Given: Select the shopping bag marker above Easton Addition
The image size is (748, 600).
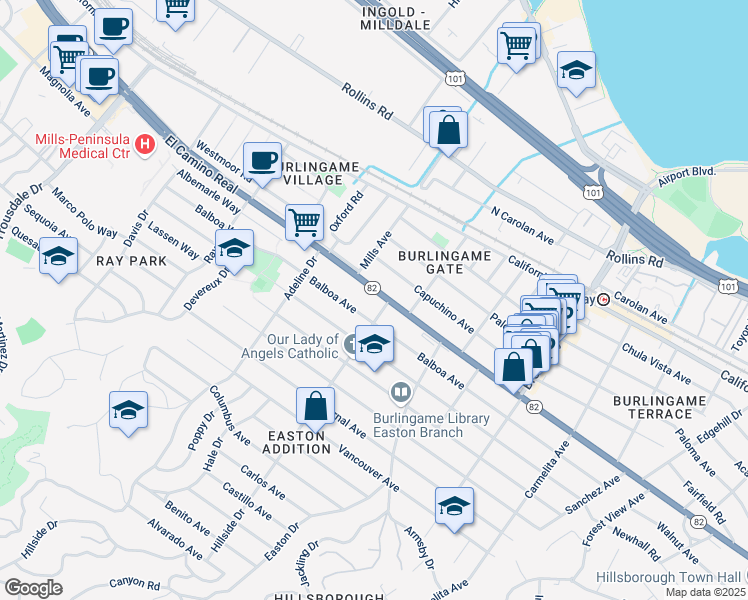Looking at the screenshot, I should coord(315,407).
